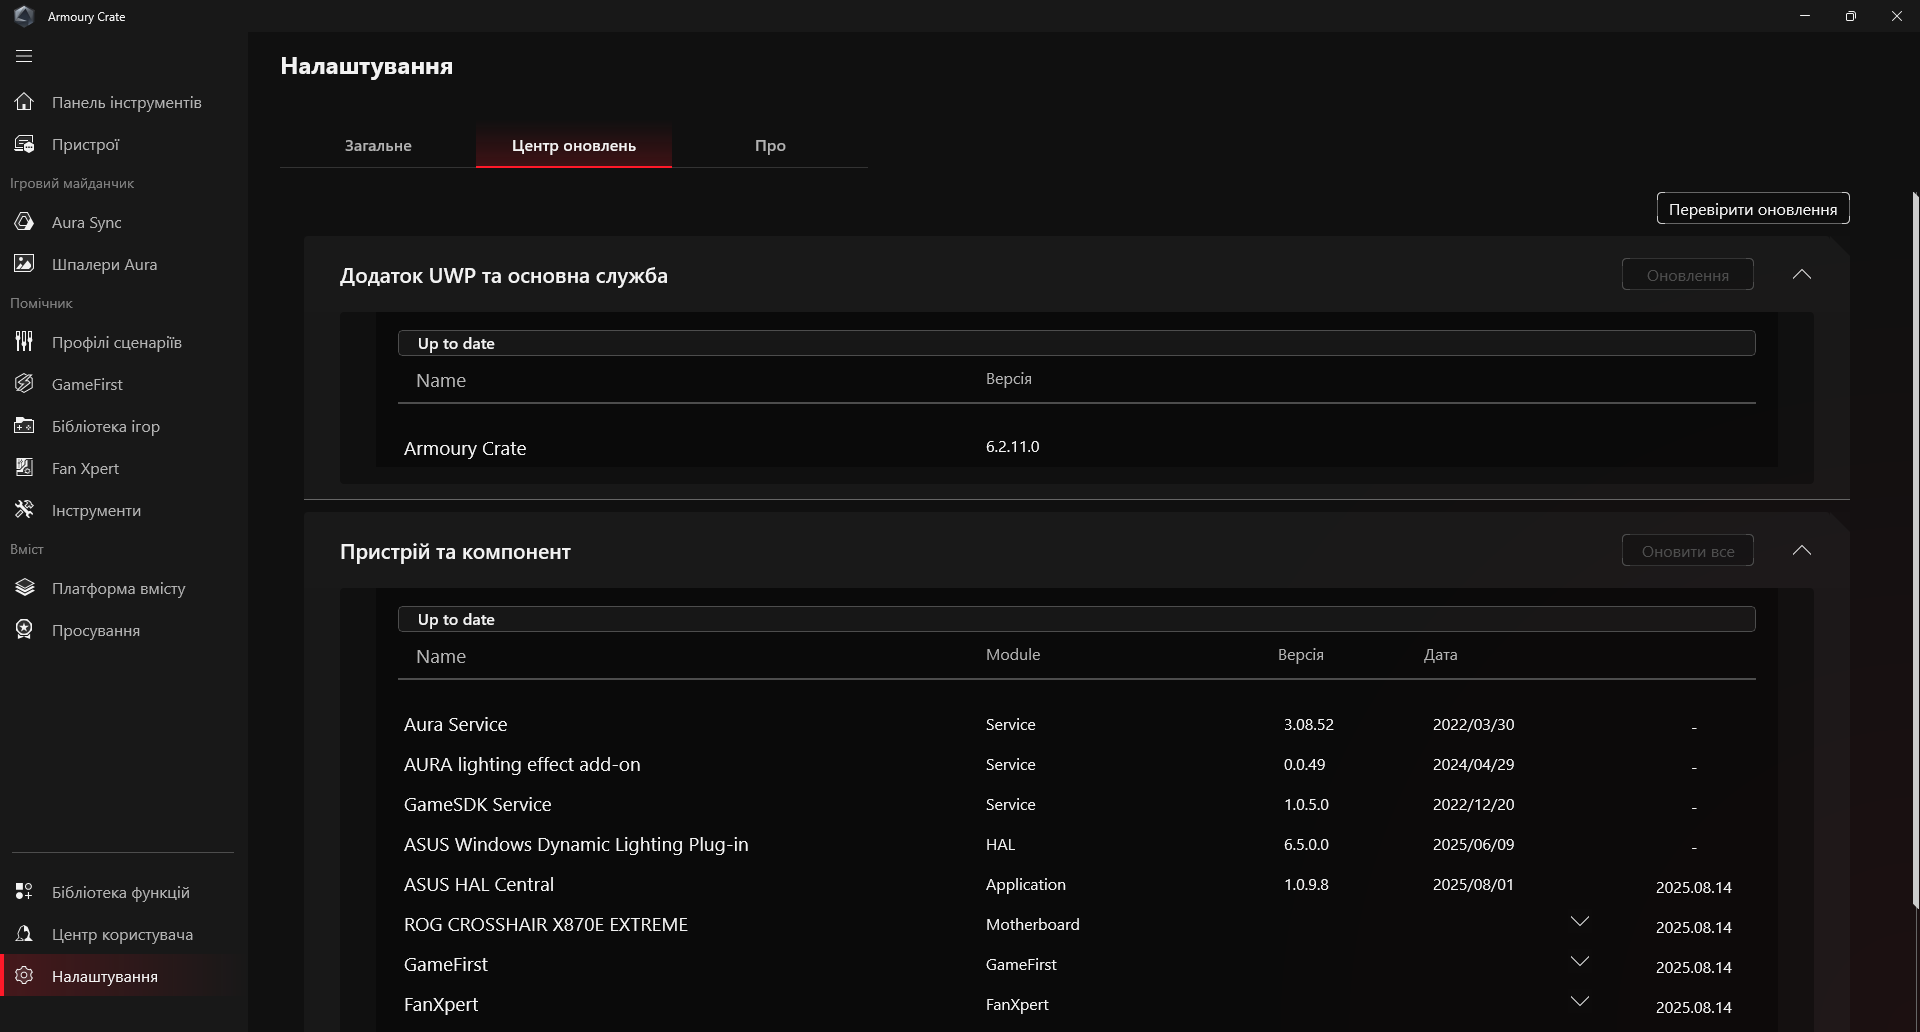Click the date 2025/08/01

pyautogui.click(x=1473, y=884)
